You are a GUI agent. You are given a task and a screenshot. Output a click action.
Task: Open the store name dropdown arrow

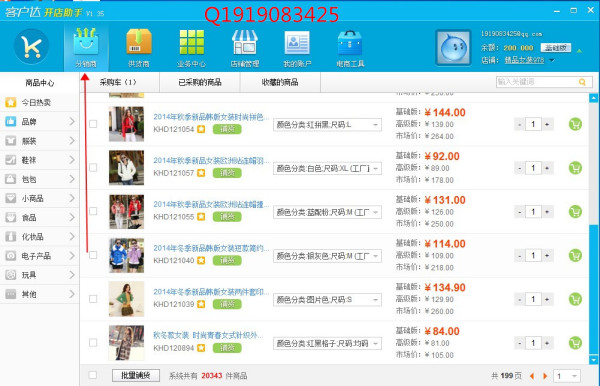(552, 60)
